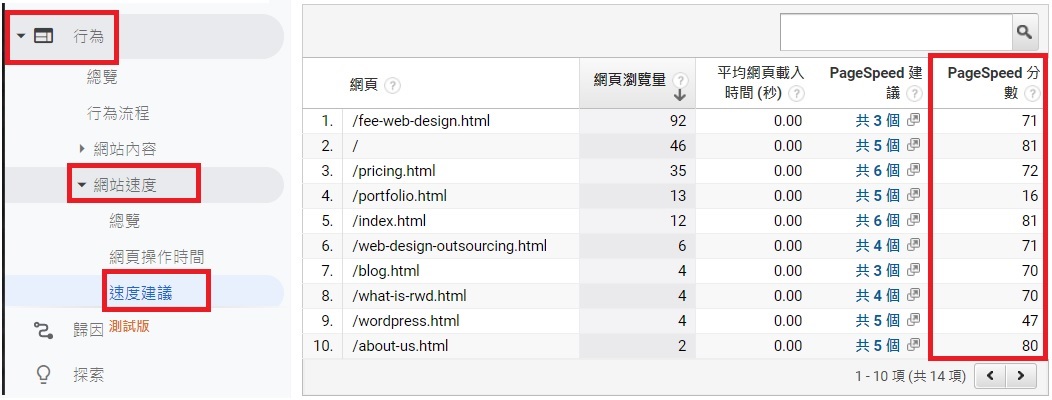The height and width of the screenshot is (400, 1052).
Task: Click the 行為 behavior panel icon
Action: [43, 36]
